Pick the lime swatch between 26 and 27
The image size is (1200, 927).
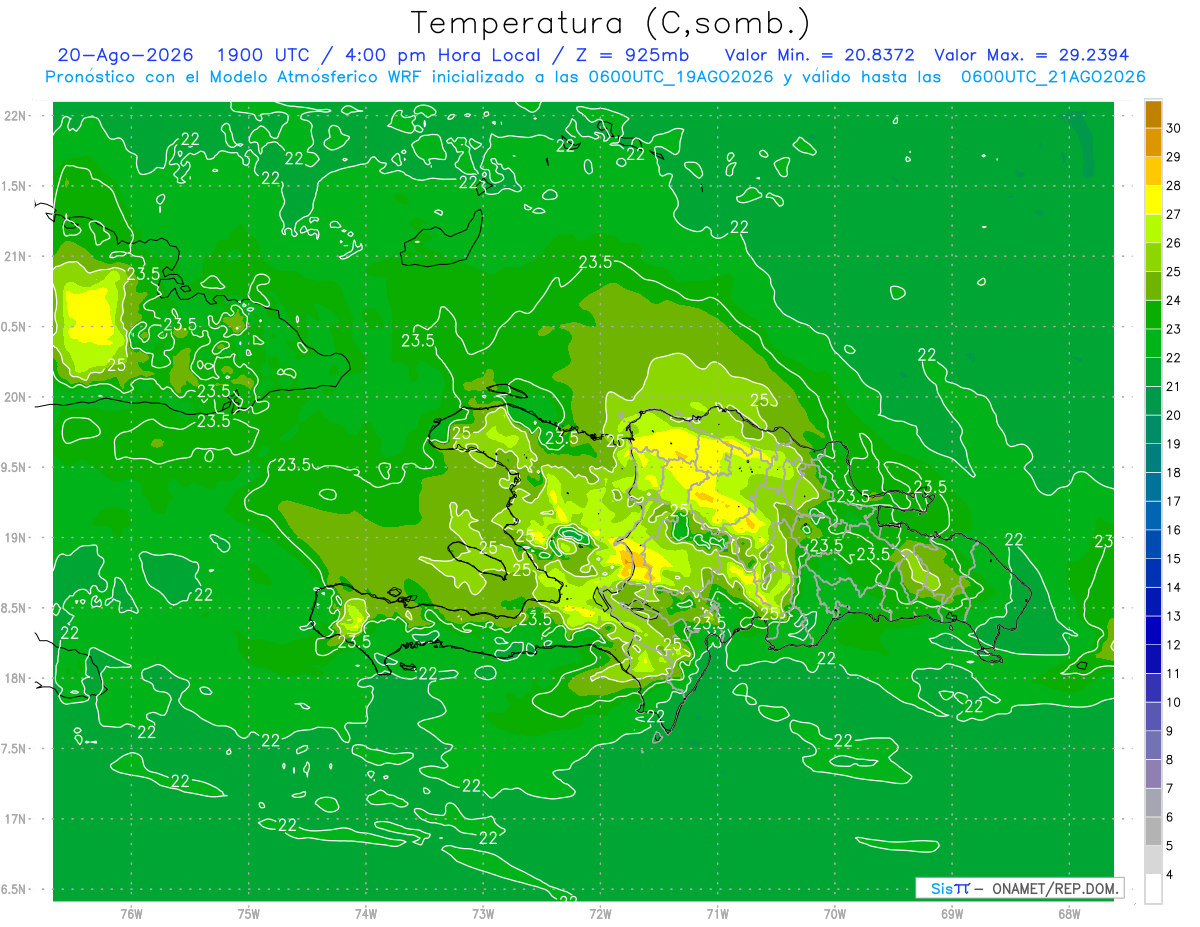click(x=1153, y=228)
